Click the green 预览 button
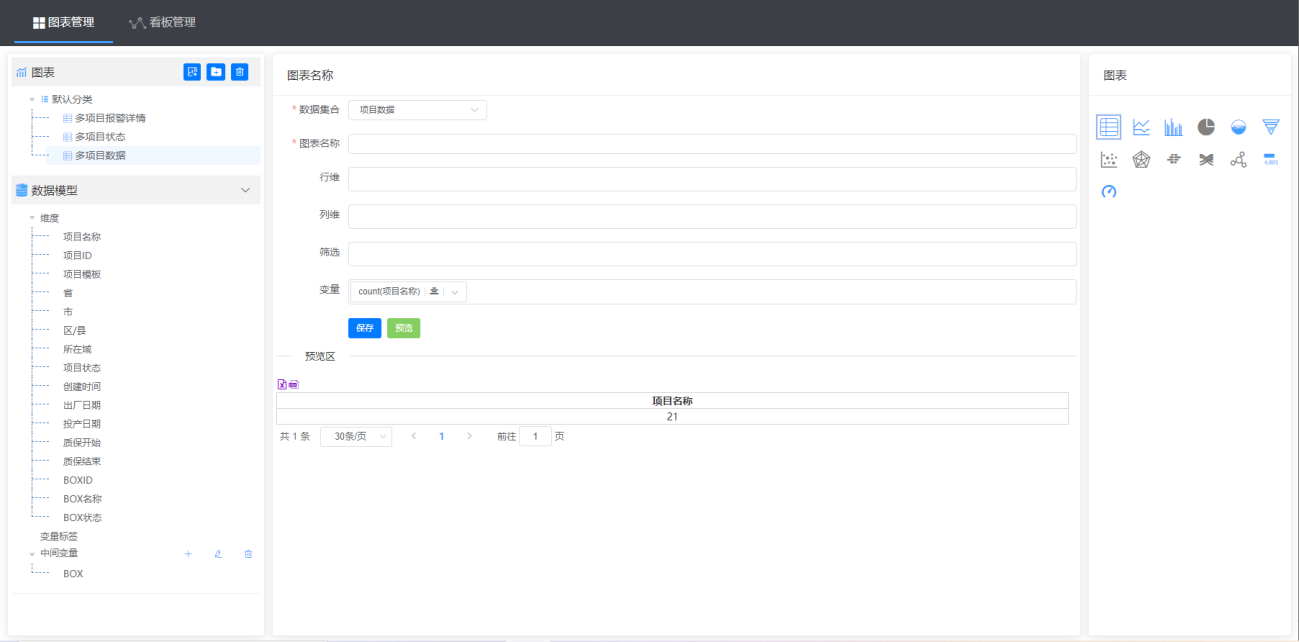The width and height of the screenshot is (1299, 642). tap(403, 328)
